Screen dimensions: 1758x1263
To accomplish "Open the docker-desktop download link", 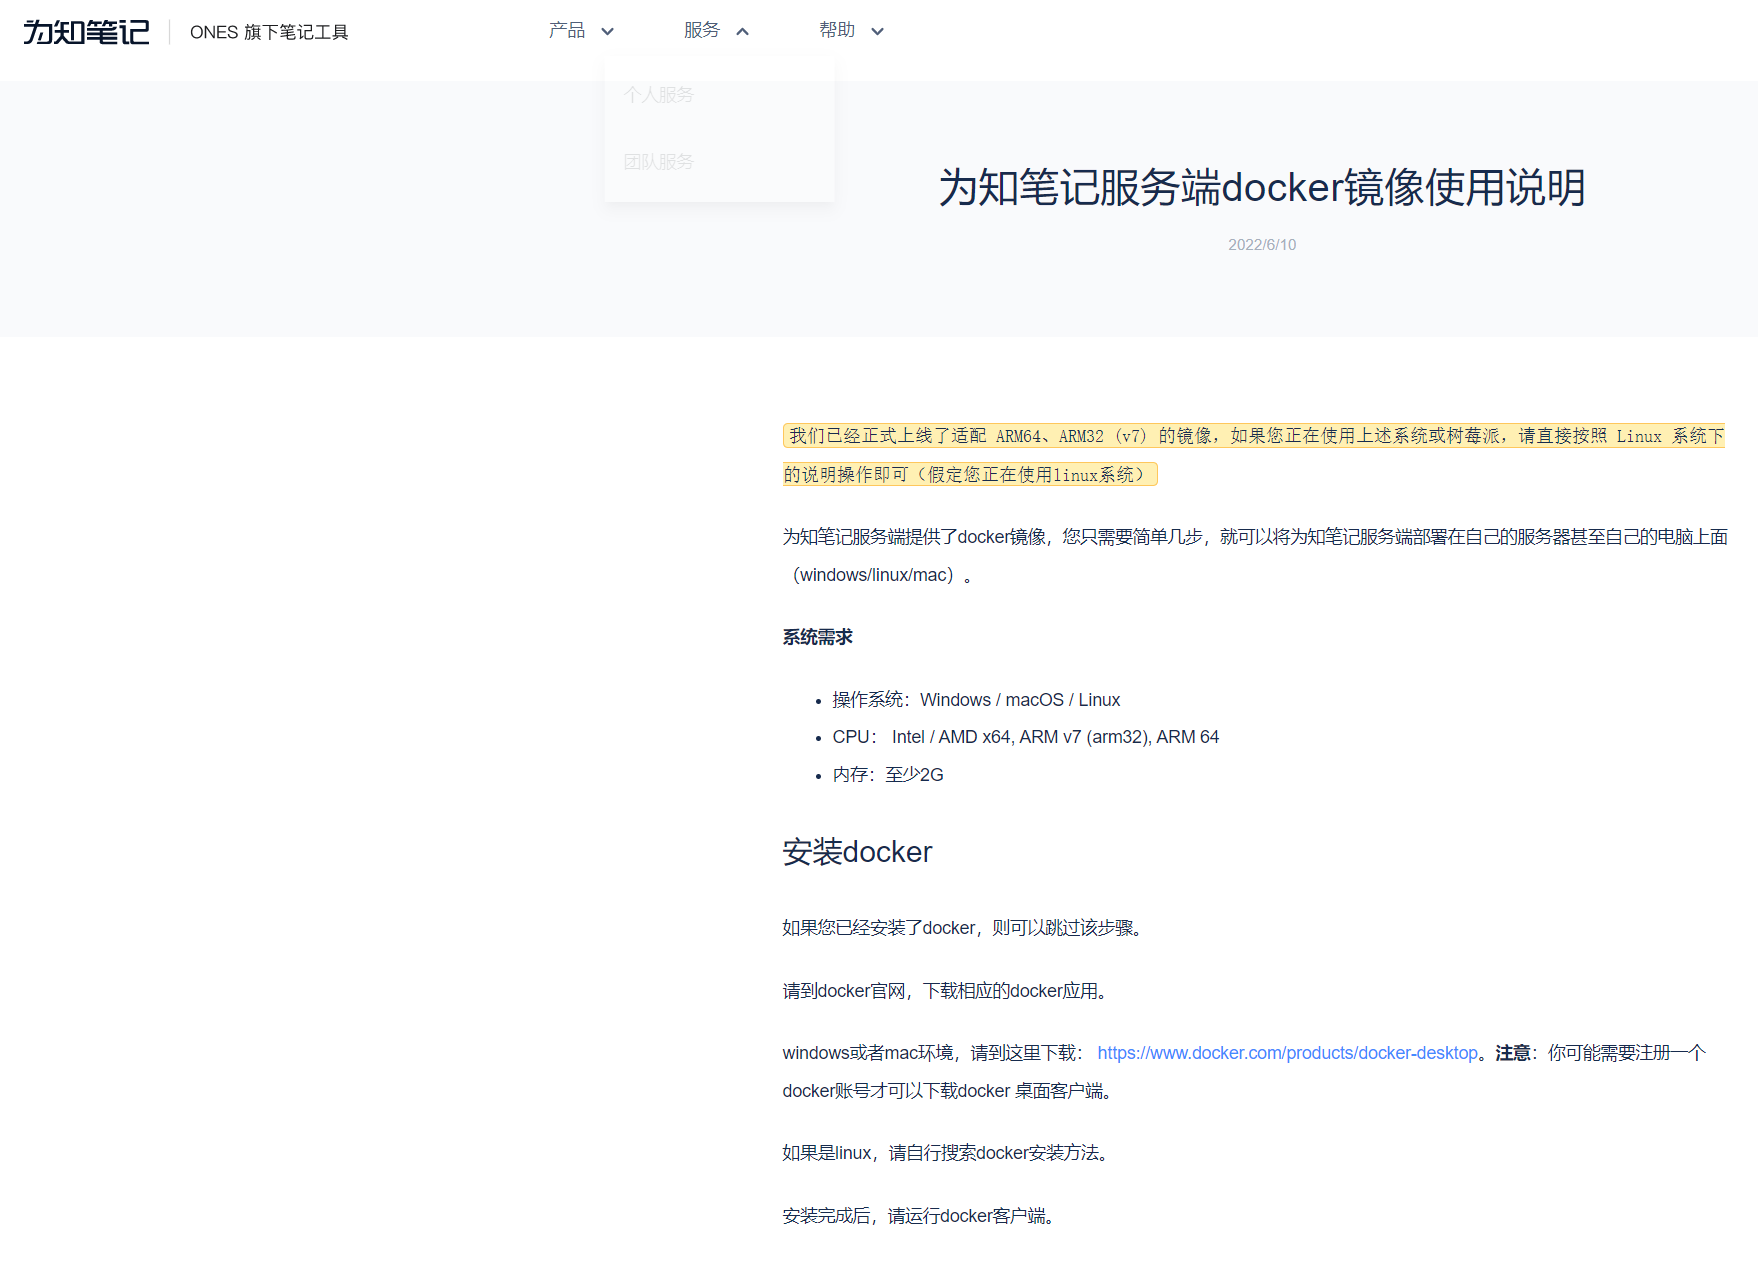I will (1287, 1052).
